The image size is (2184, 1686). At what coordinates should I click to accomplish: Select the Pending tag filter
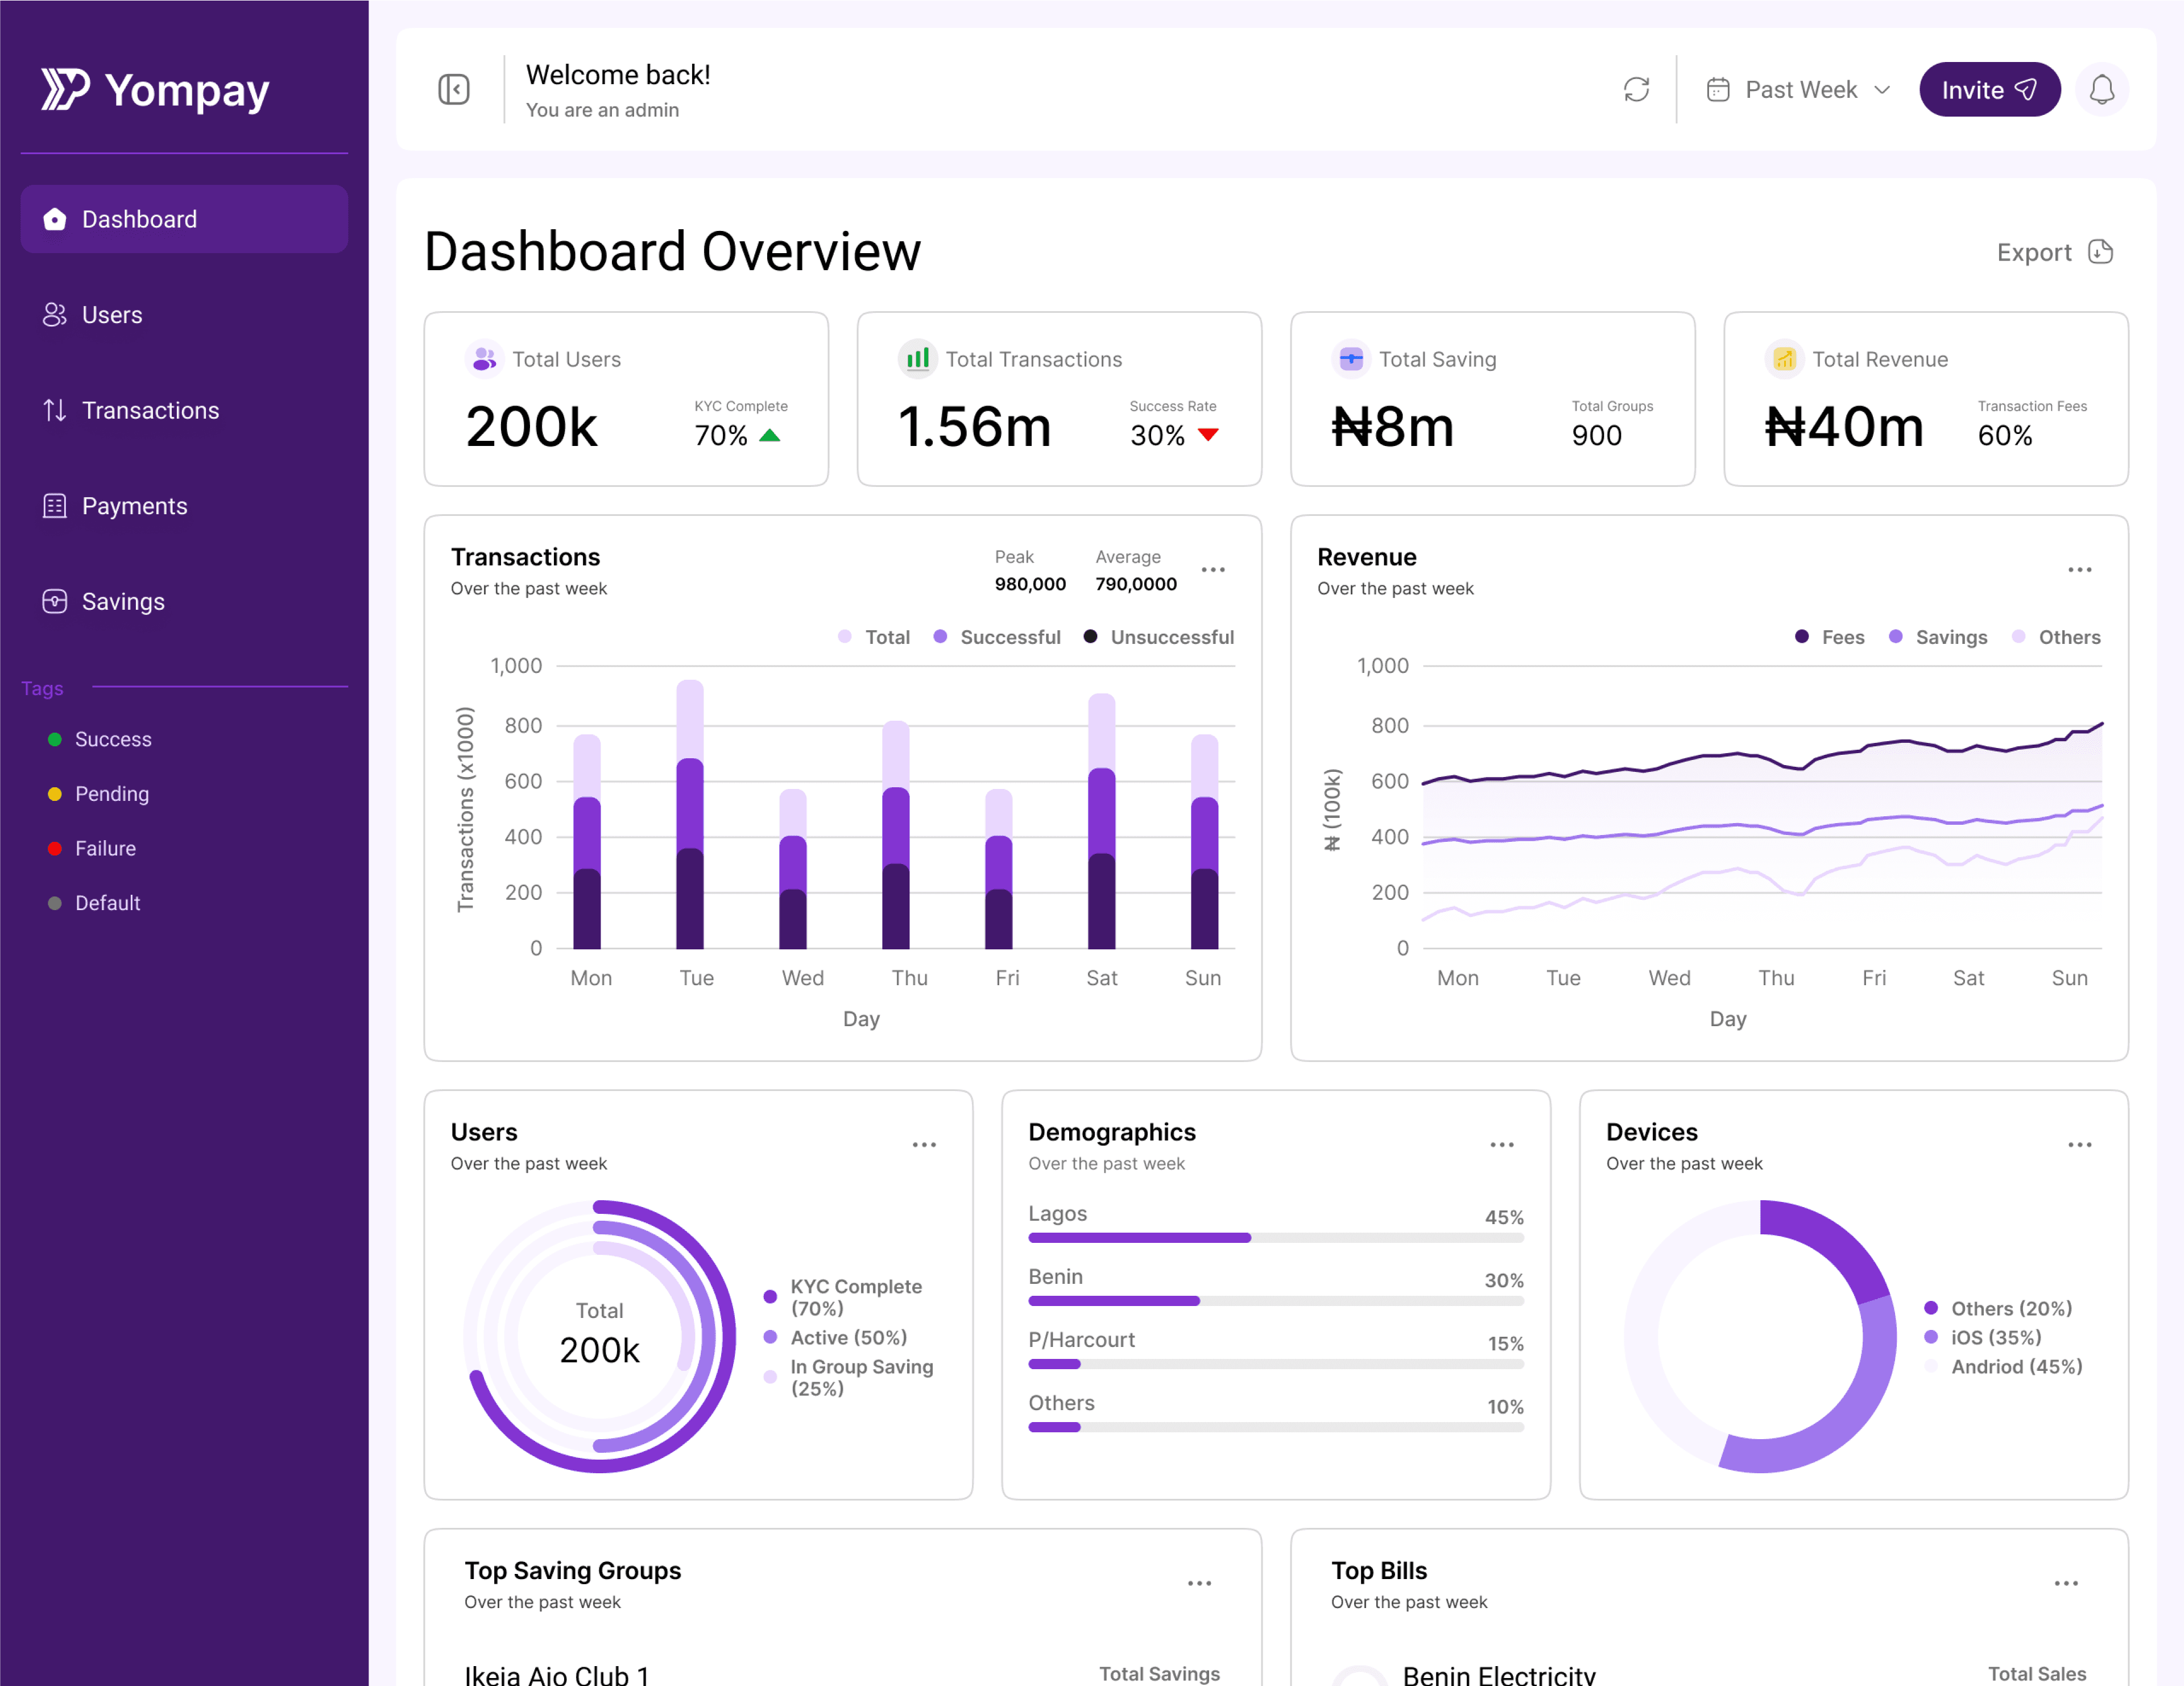(x=111, y=794)
